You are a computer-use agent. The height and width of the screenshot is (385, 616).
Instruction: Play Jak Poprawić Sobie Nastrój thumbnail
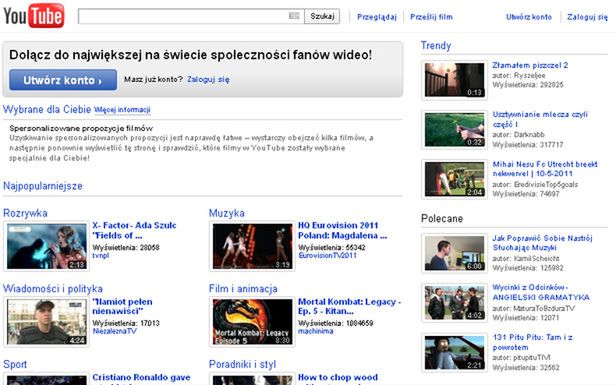click(x=454, y=253)
